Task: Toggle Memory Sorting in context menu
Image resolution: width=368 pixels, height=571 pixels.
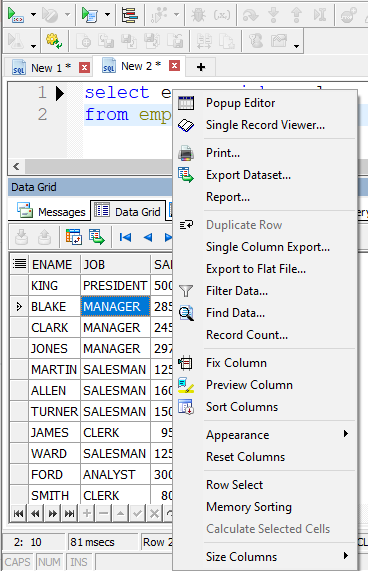Action: point(249,507)
